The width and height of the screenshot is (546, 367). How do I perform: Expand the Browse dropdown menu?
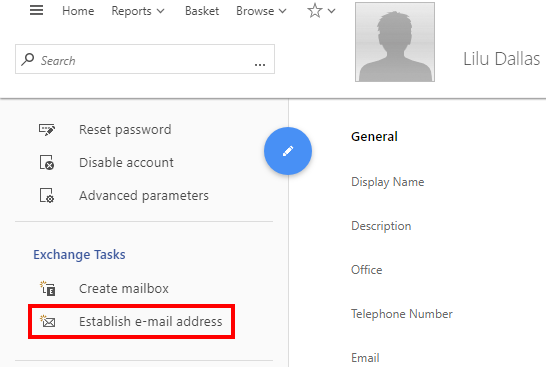(261, 11)
